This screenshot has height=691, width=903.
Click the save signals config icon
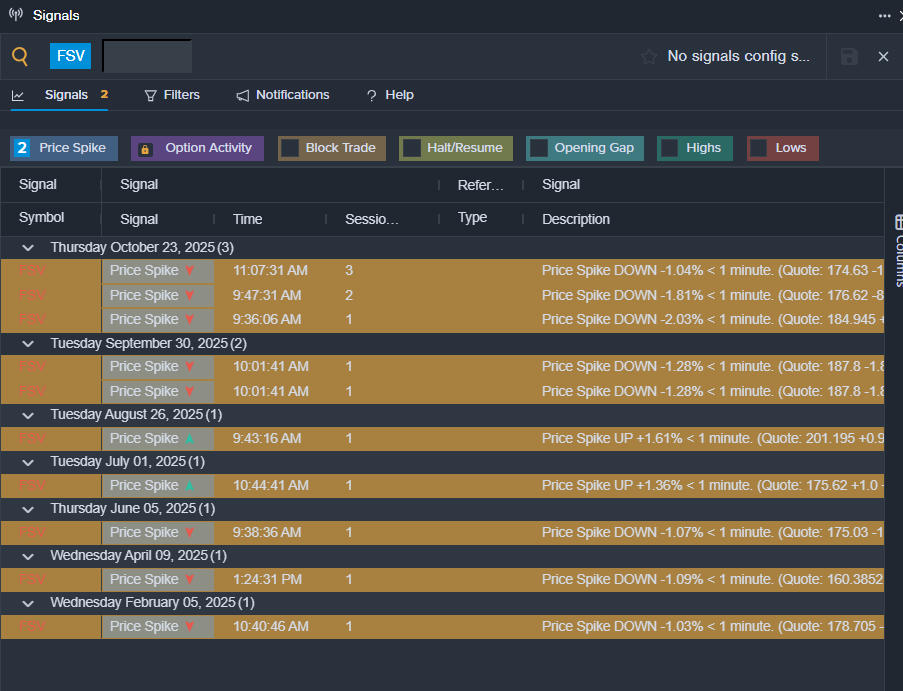pos(849,57)
